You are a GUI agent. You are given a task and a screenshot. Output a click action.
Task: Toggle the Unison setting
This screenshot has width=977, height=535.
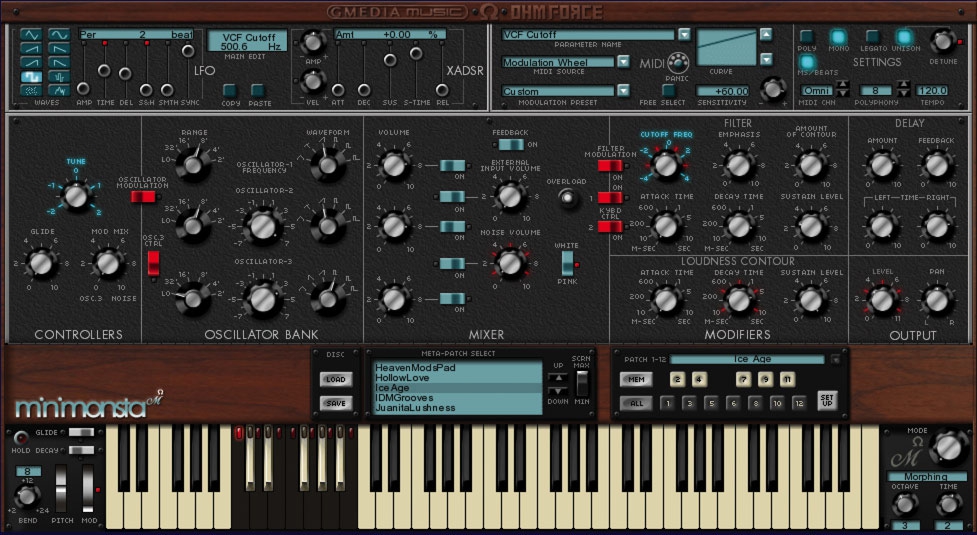tap(904, 37)
